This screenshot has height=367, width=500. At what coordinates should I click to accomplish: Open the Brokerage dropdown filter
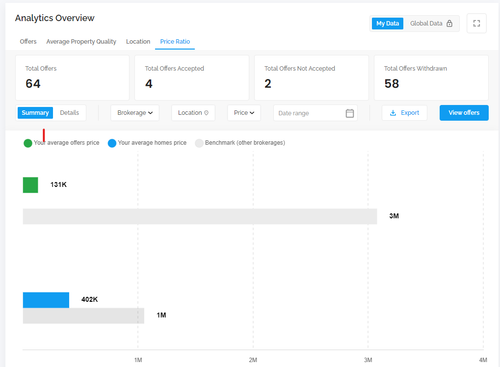pos(135,113)
